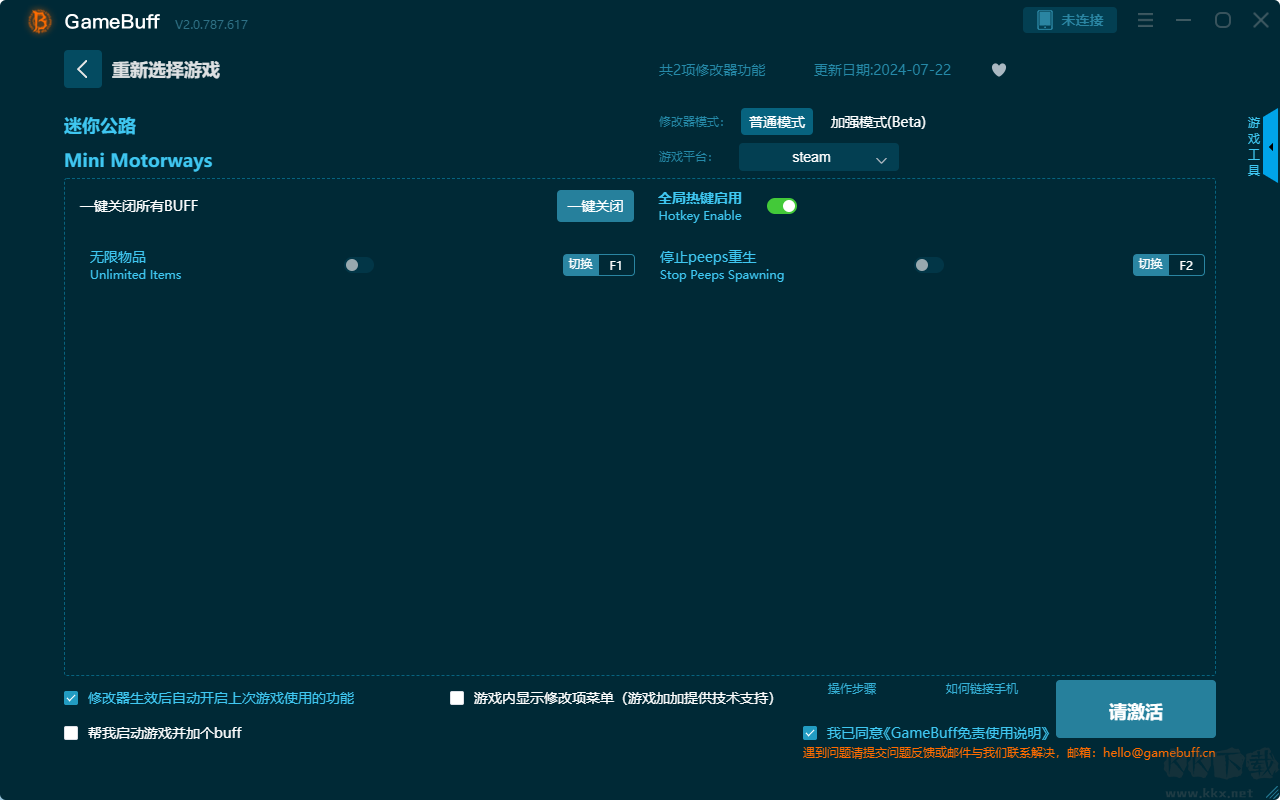Click the 一键关闭 button
The height and width of the screenshot is (800, 1280).
point(595,205)
